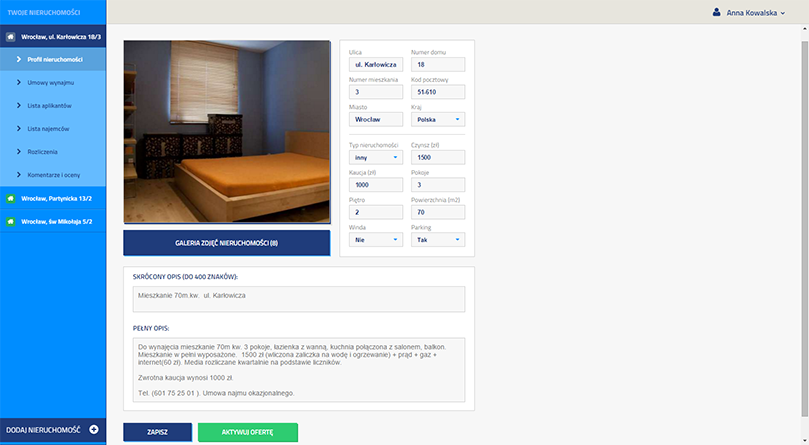The height and width of the screenshot is (445, 809).
Task: Click the chevron next to Lista najemców
Action: [19, 129]
